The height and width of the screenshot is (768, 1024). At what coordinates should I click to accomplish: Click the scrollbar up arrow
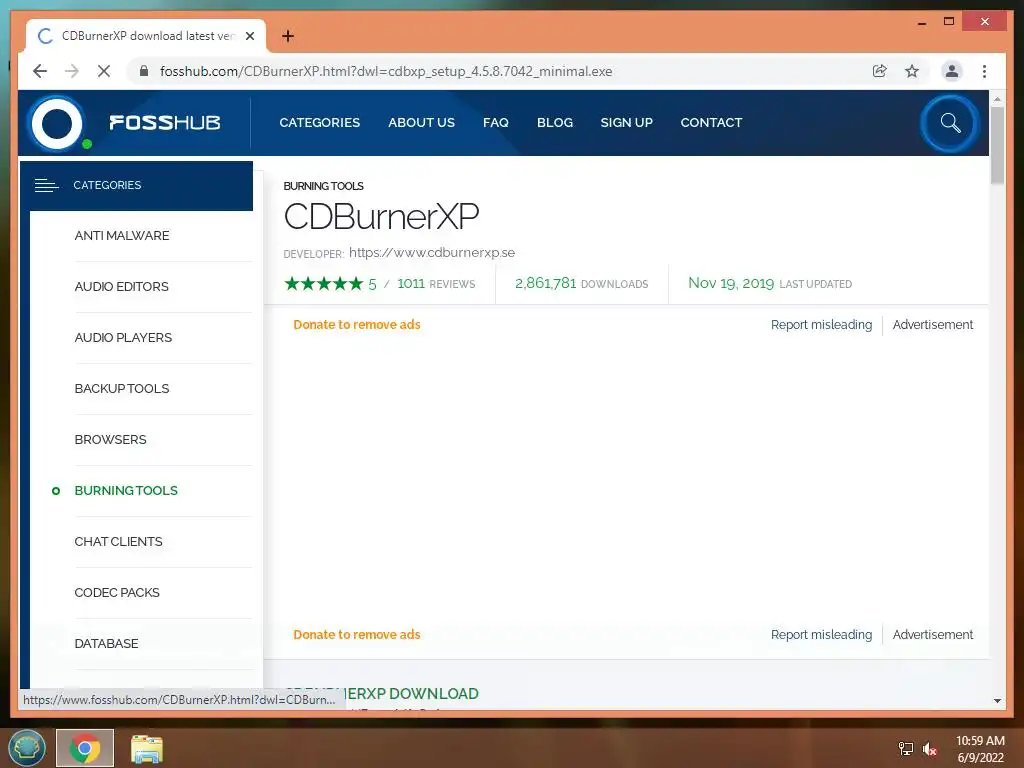tap(997, 99)
